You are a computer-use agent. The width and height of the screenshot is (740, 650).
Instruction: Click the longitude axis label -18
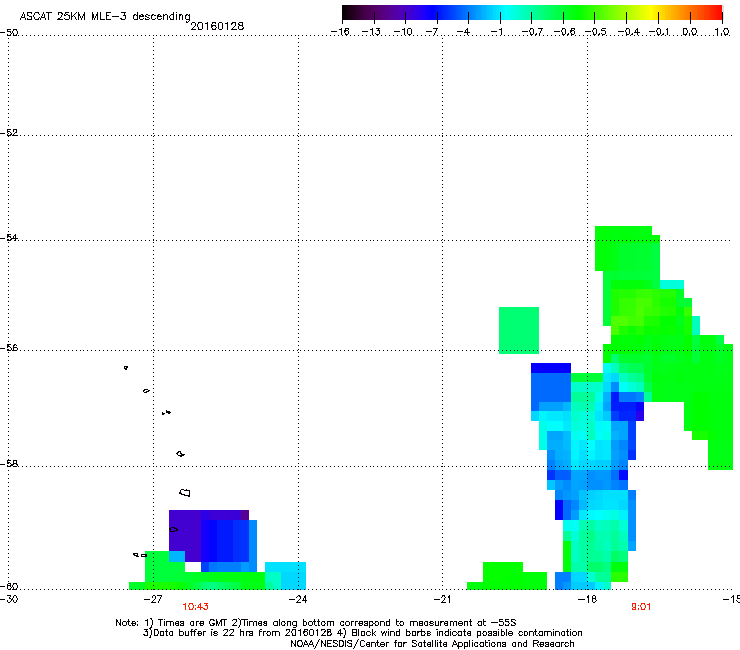pos(588,599)
